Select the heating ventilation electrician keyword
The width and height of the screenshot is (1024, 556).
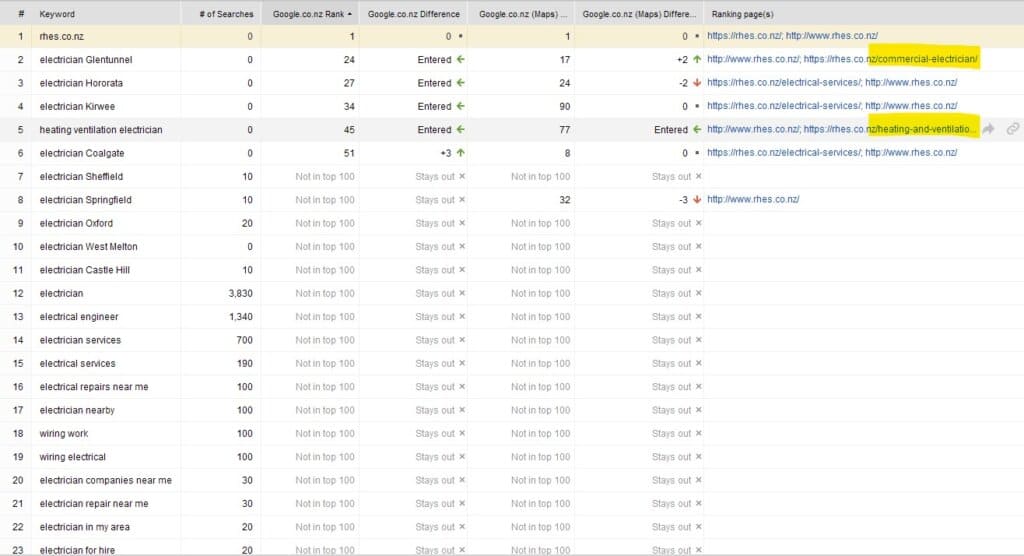coord(101,129)
